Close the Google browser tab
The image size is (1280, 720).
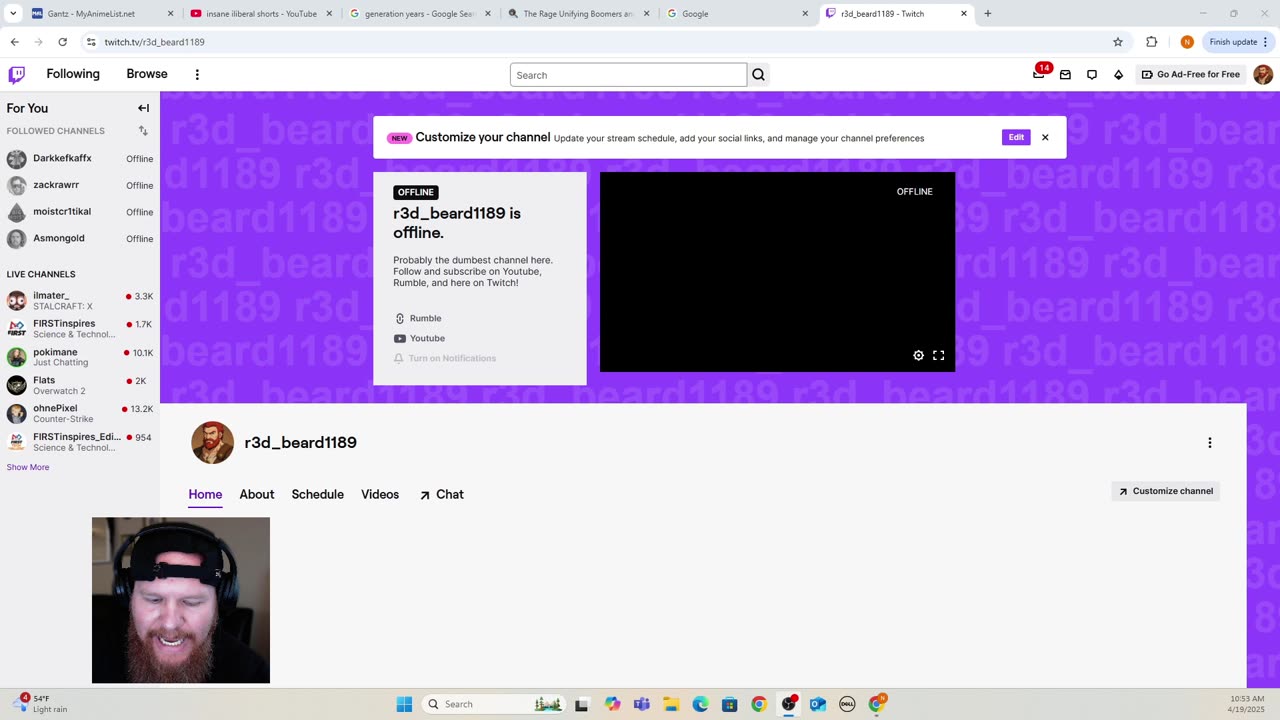tap(805, 14)
